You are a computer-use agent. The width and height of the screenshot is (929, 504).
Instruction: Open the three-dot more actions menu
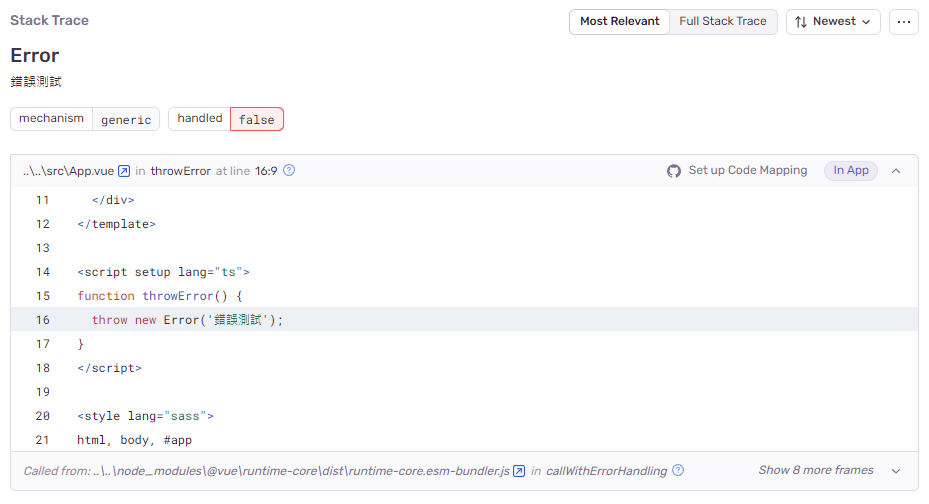click(x=903, y=21)
